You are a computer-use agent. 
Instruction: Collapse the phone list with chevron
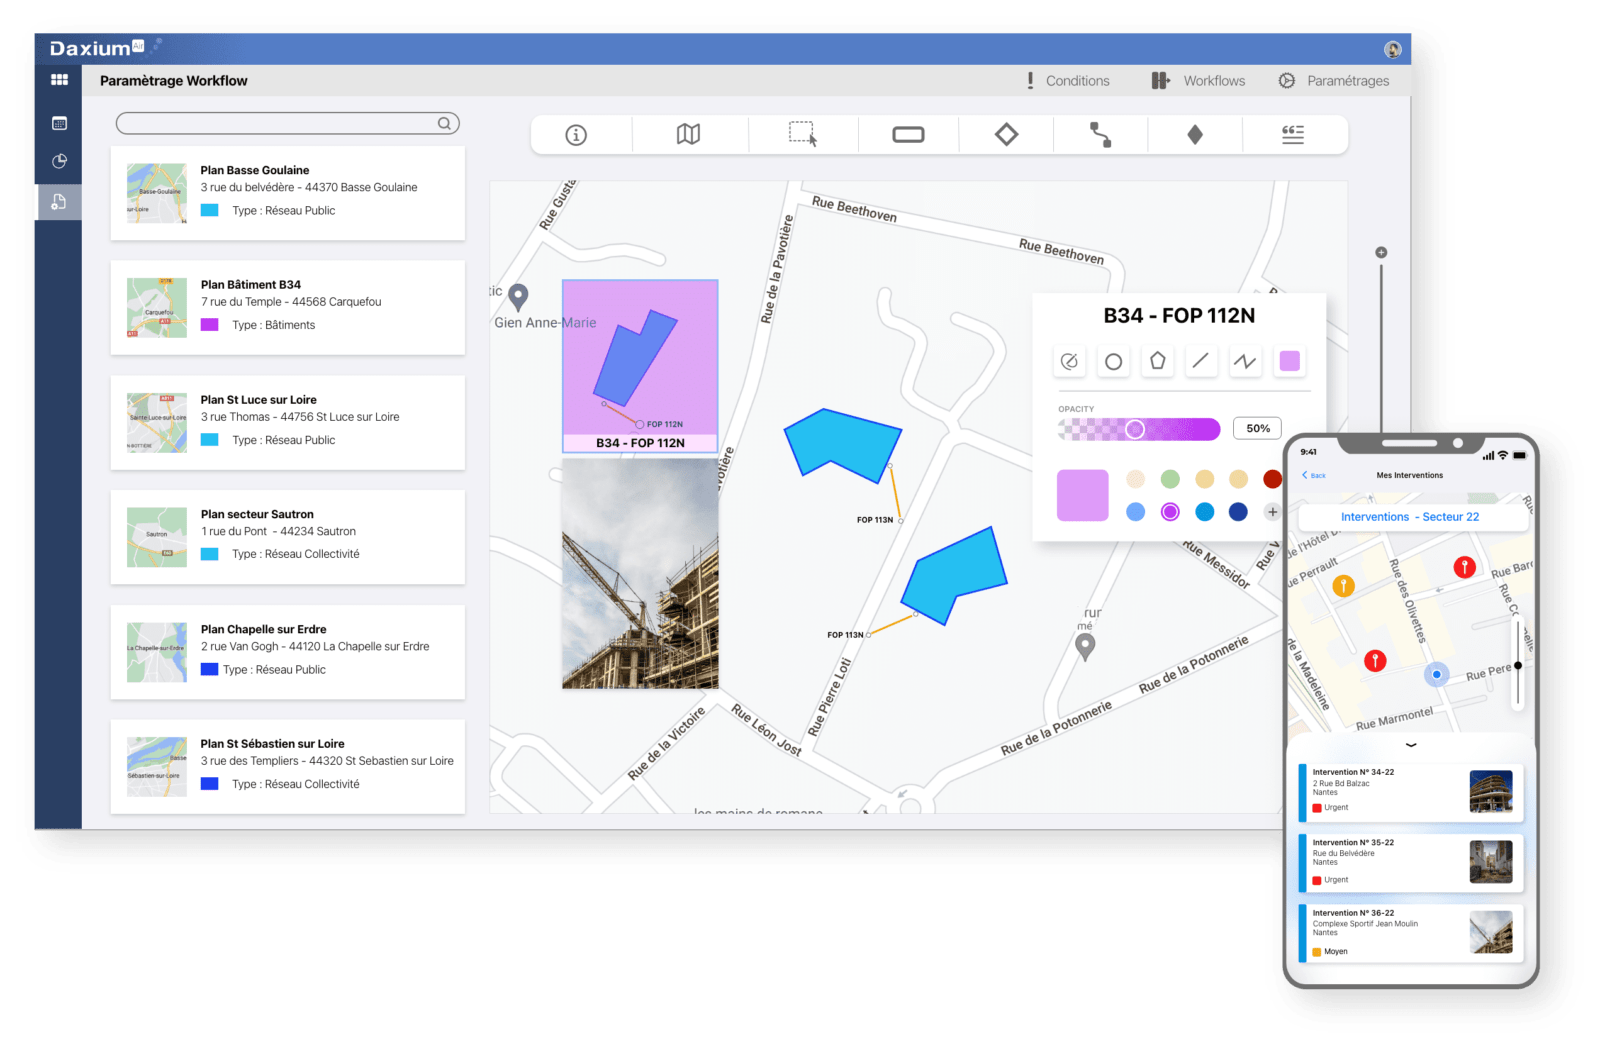1411,745
